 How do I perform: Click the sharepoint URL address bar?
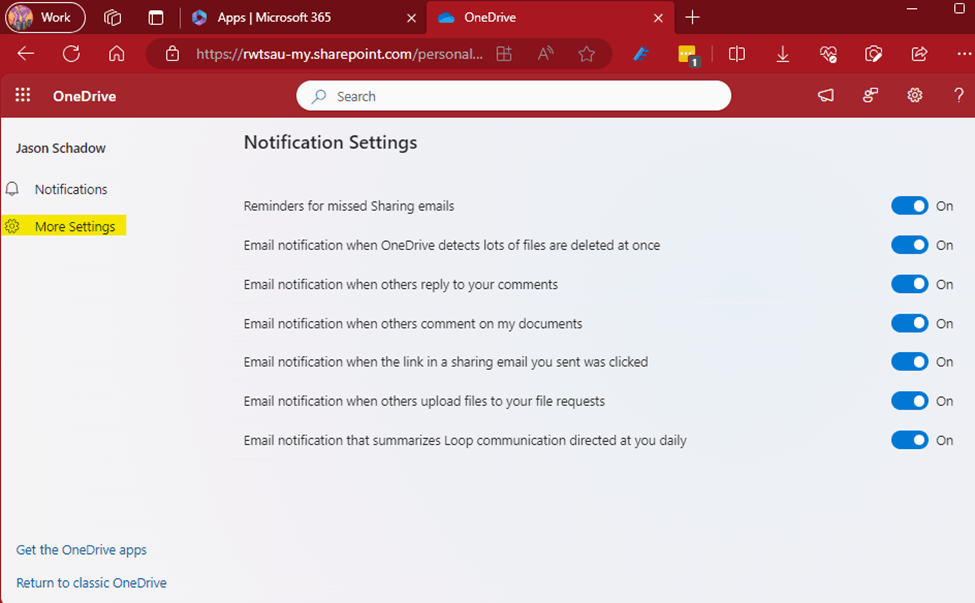click(340, 54)
